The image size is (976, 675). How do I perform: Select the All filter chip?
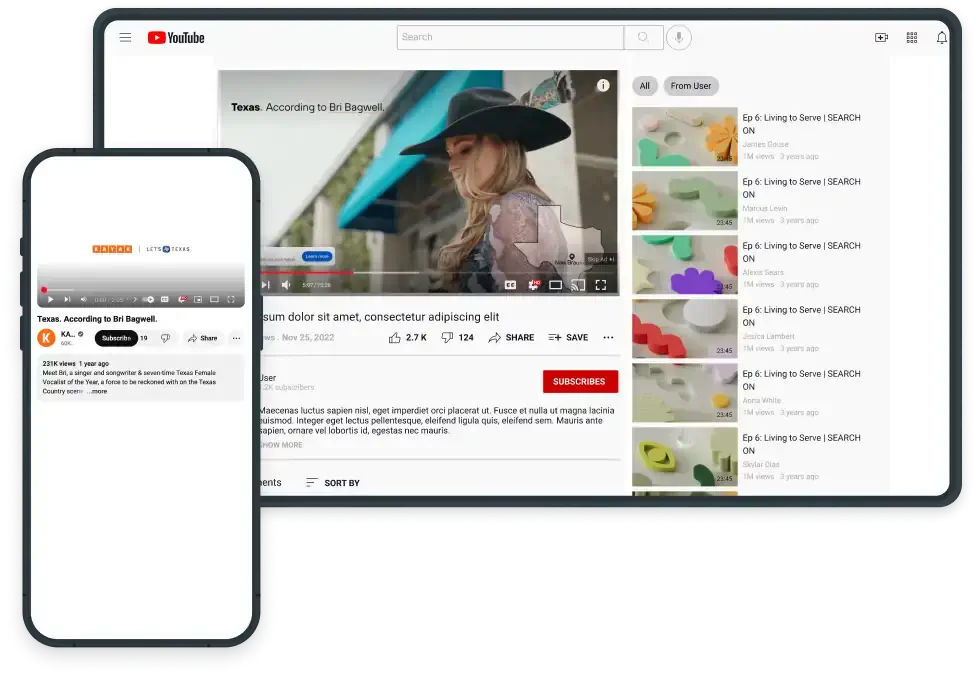pyautogui.click(x=645, y=86)
